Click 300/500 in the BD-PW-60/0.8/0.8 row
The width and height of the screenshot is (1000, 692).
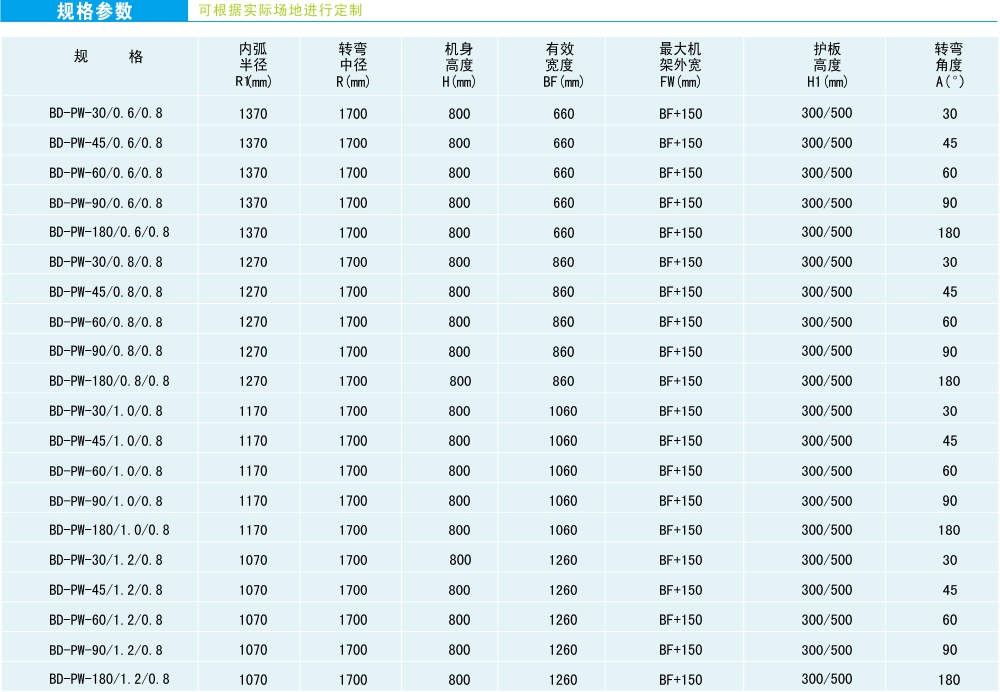[x=827, y=321]
